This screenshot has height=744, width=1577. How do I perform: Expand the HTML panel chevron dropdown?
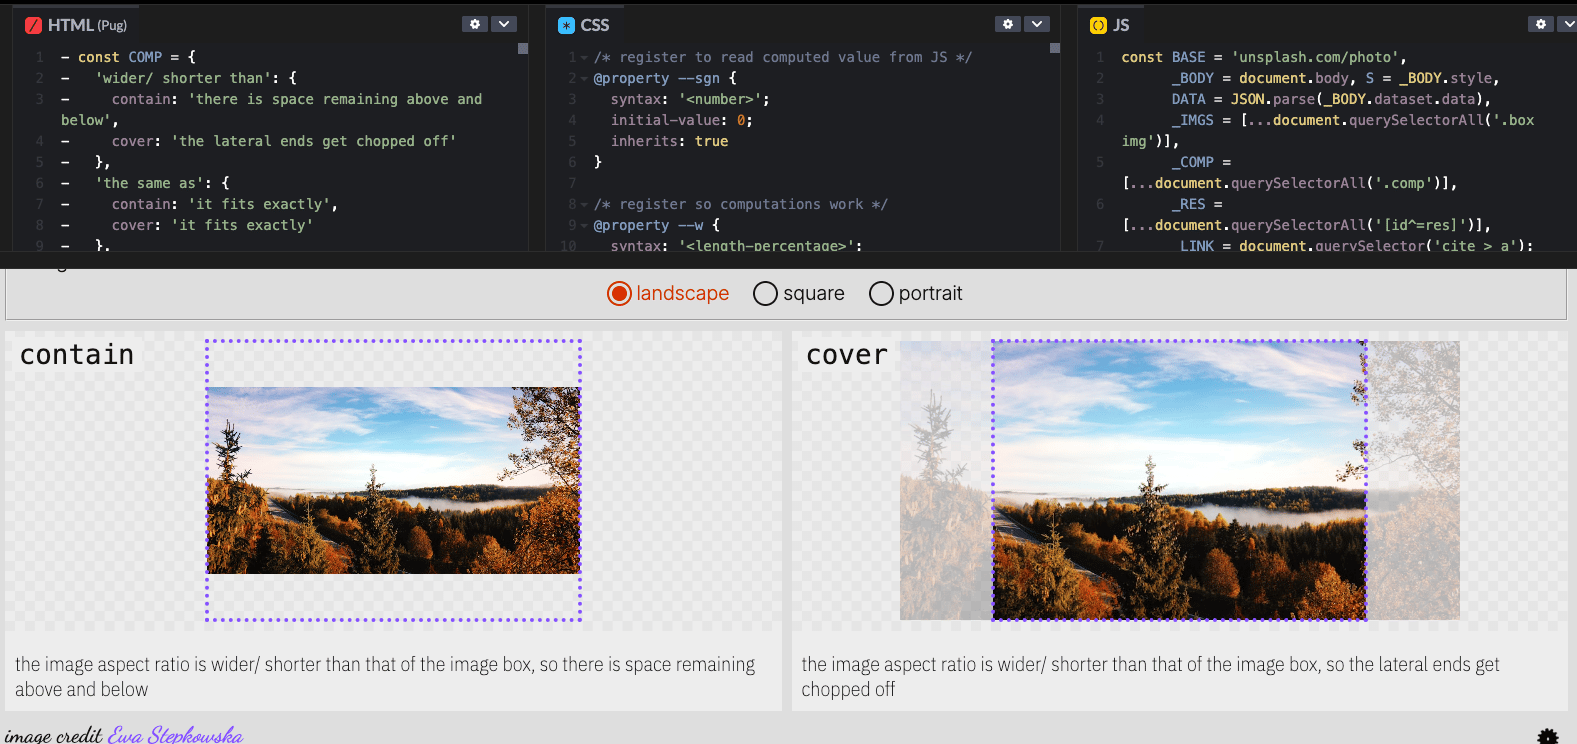tap(504, 24)
